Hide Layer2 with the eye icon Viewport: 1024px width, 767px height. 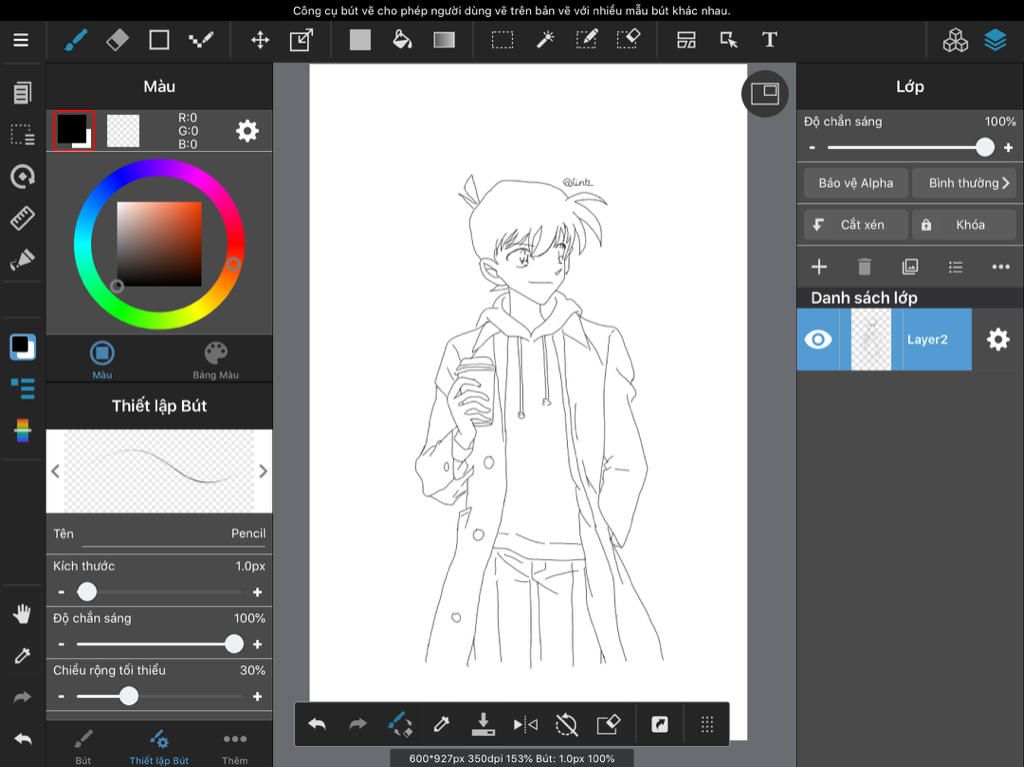pyautogui.click(x=818, y=339)
